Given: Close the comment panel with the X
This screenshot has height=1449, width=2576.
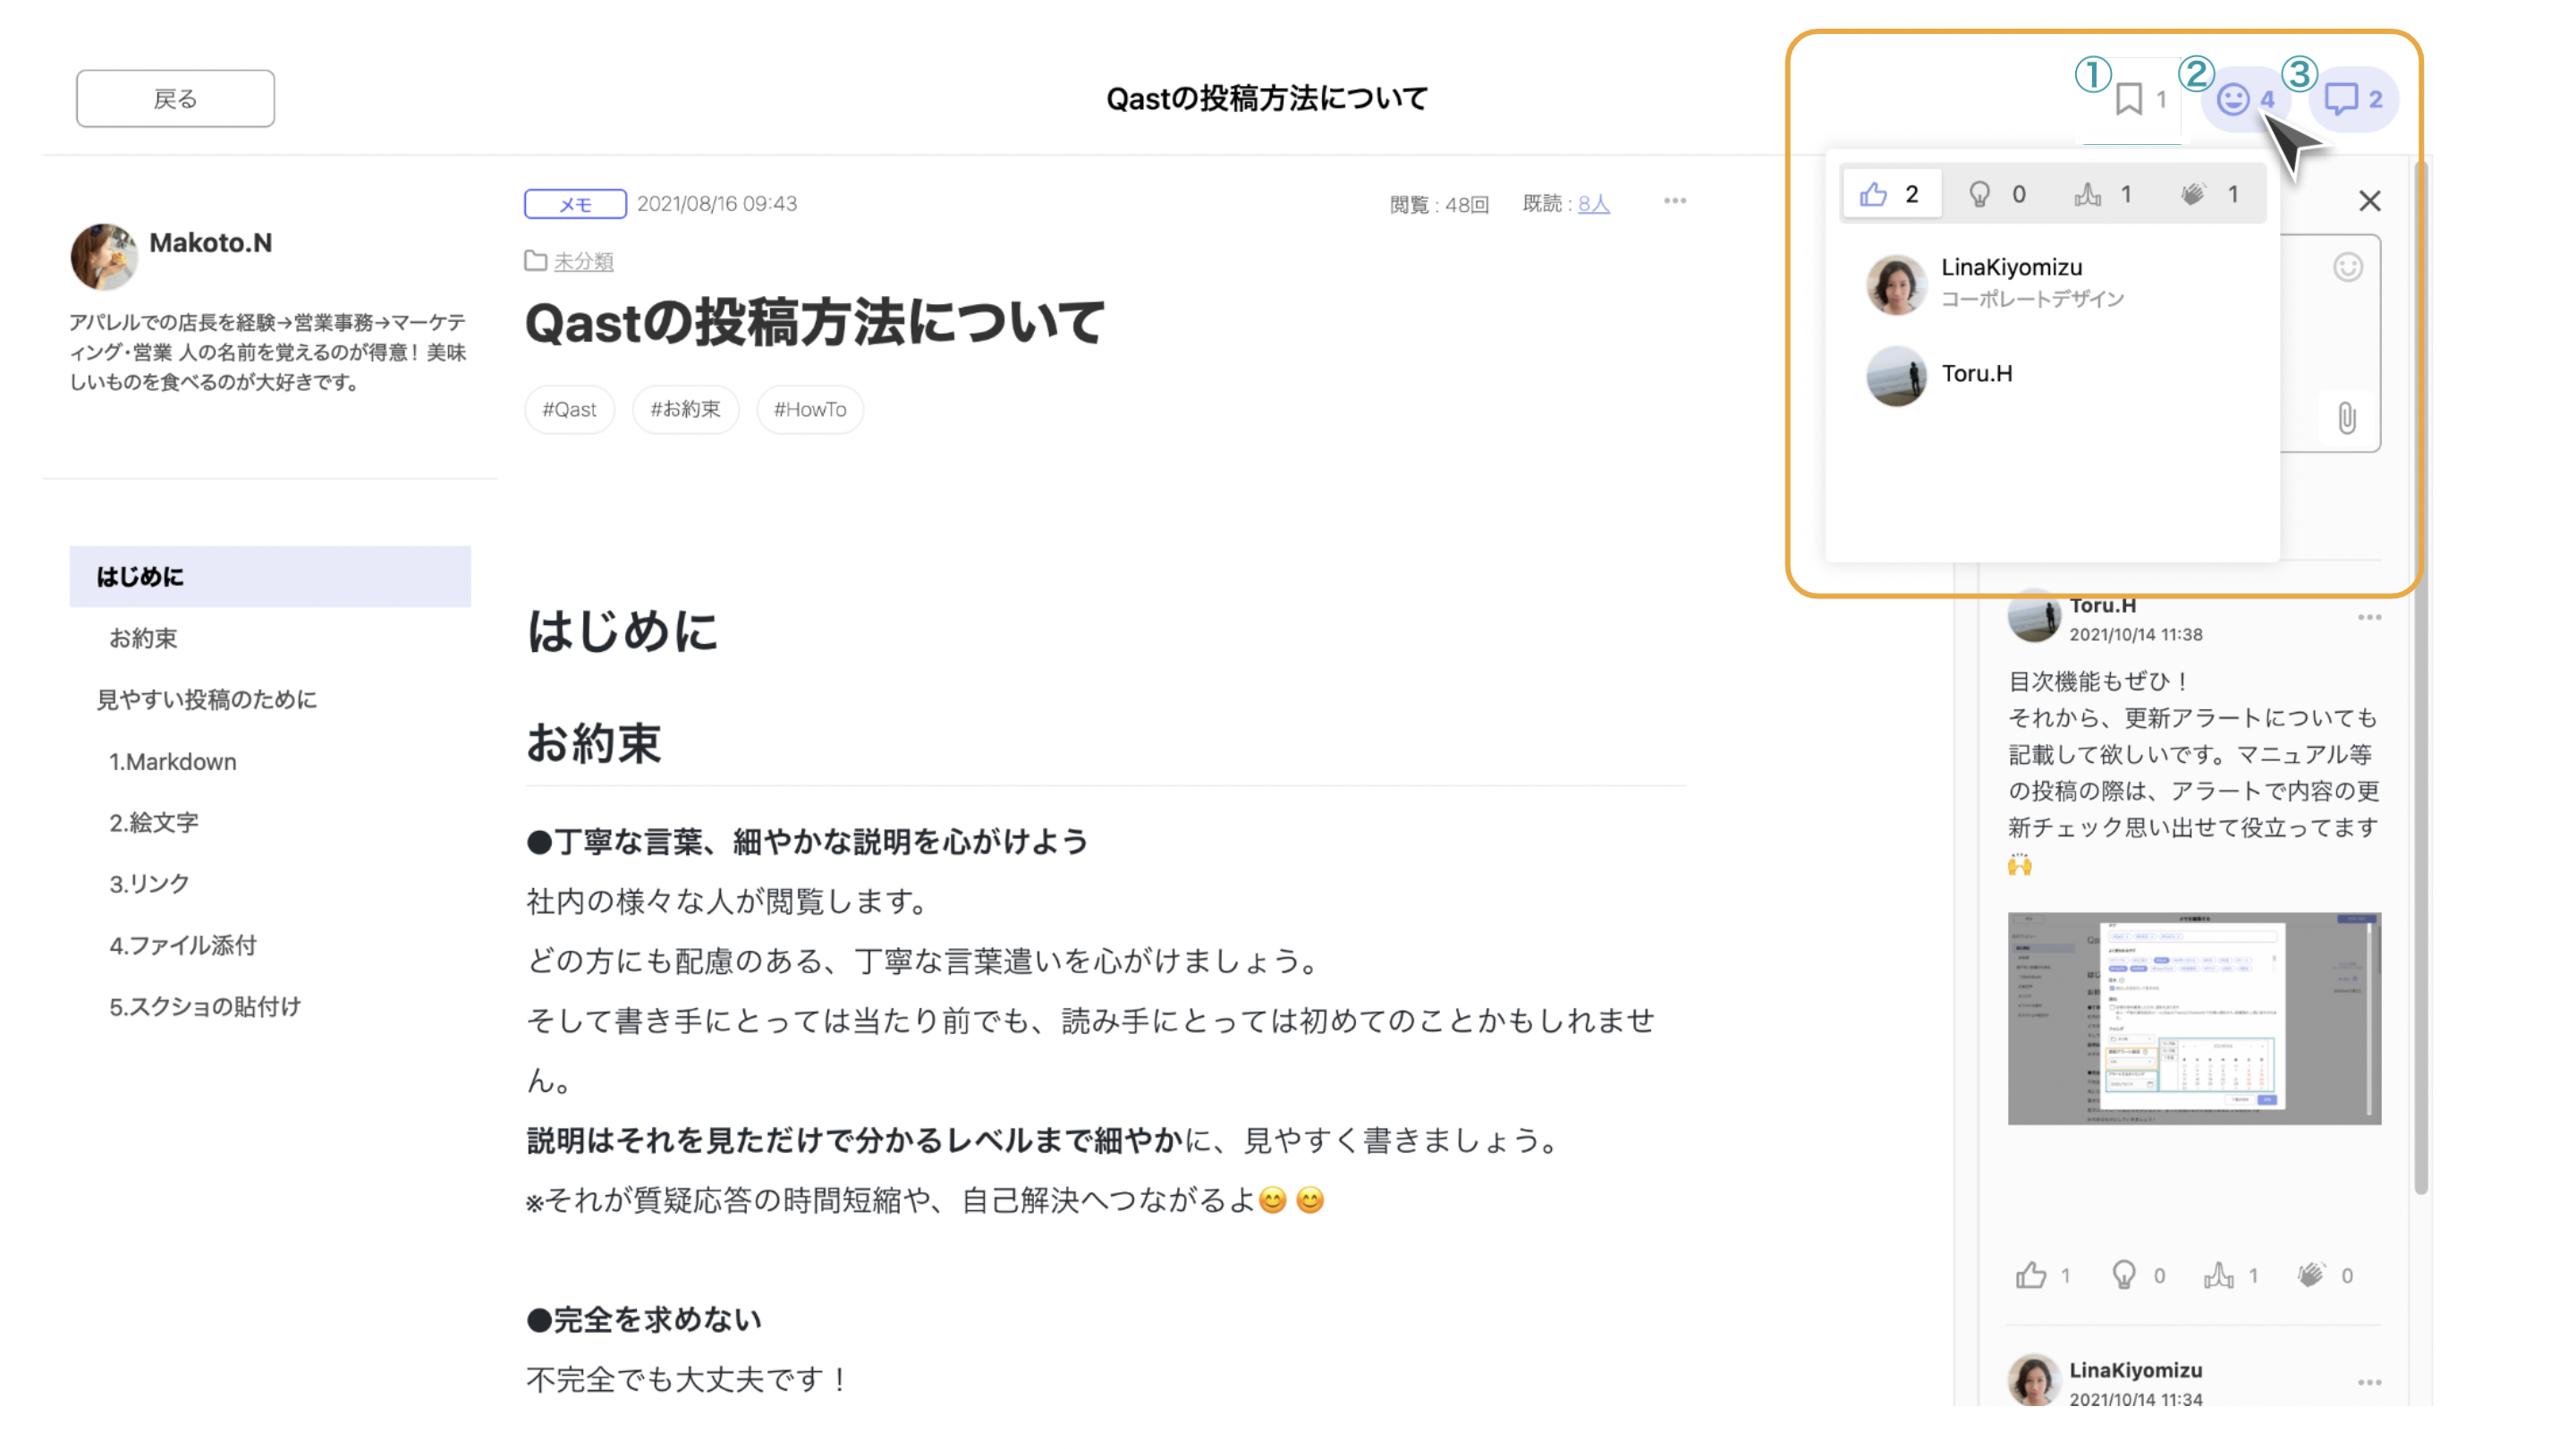Looking at the screenshot, I should (x=2369, y=201).
